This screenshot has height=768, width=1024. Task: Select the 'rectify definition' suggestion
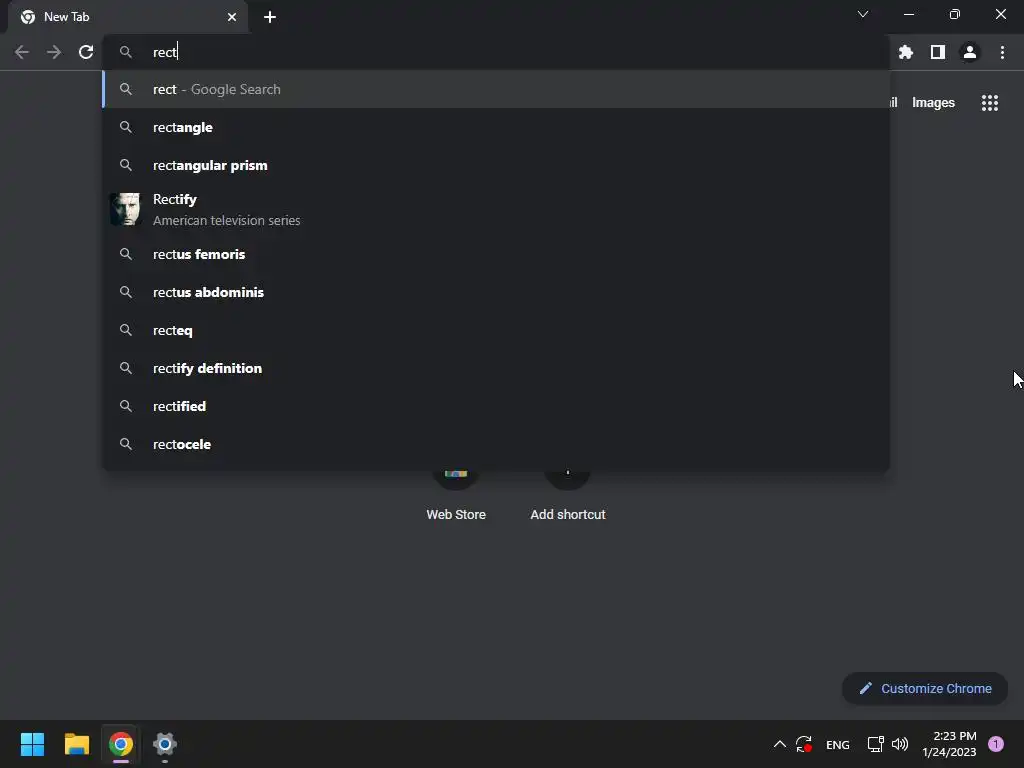click(x=496, y=368)
